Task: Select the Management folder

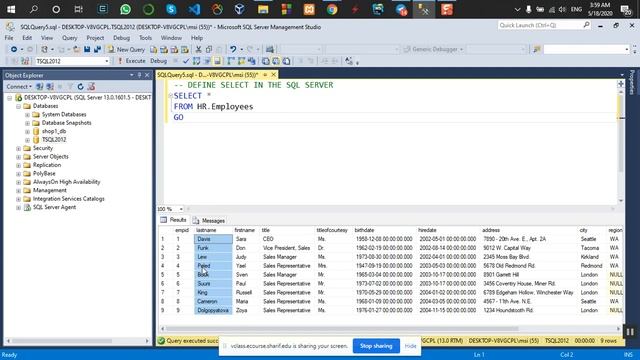Action: click(x=49, y=191)
